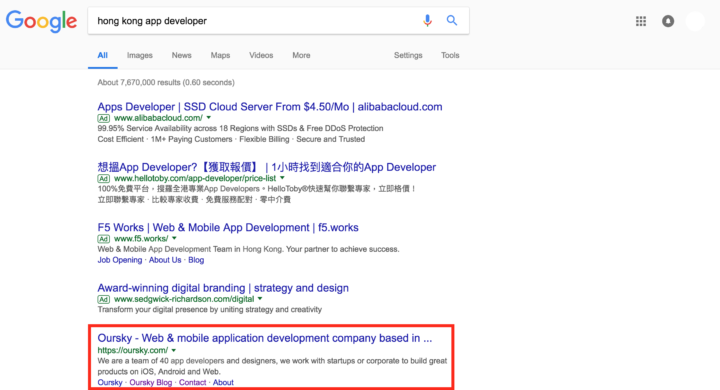Image resolution: width=720 pixels, height=390 pixels.
Task: Open the account profile avatar
Action: pyautogui.click(x=695, y=21)
